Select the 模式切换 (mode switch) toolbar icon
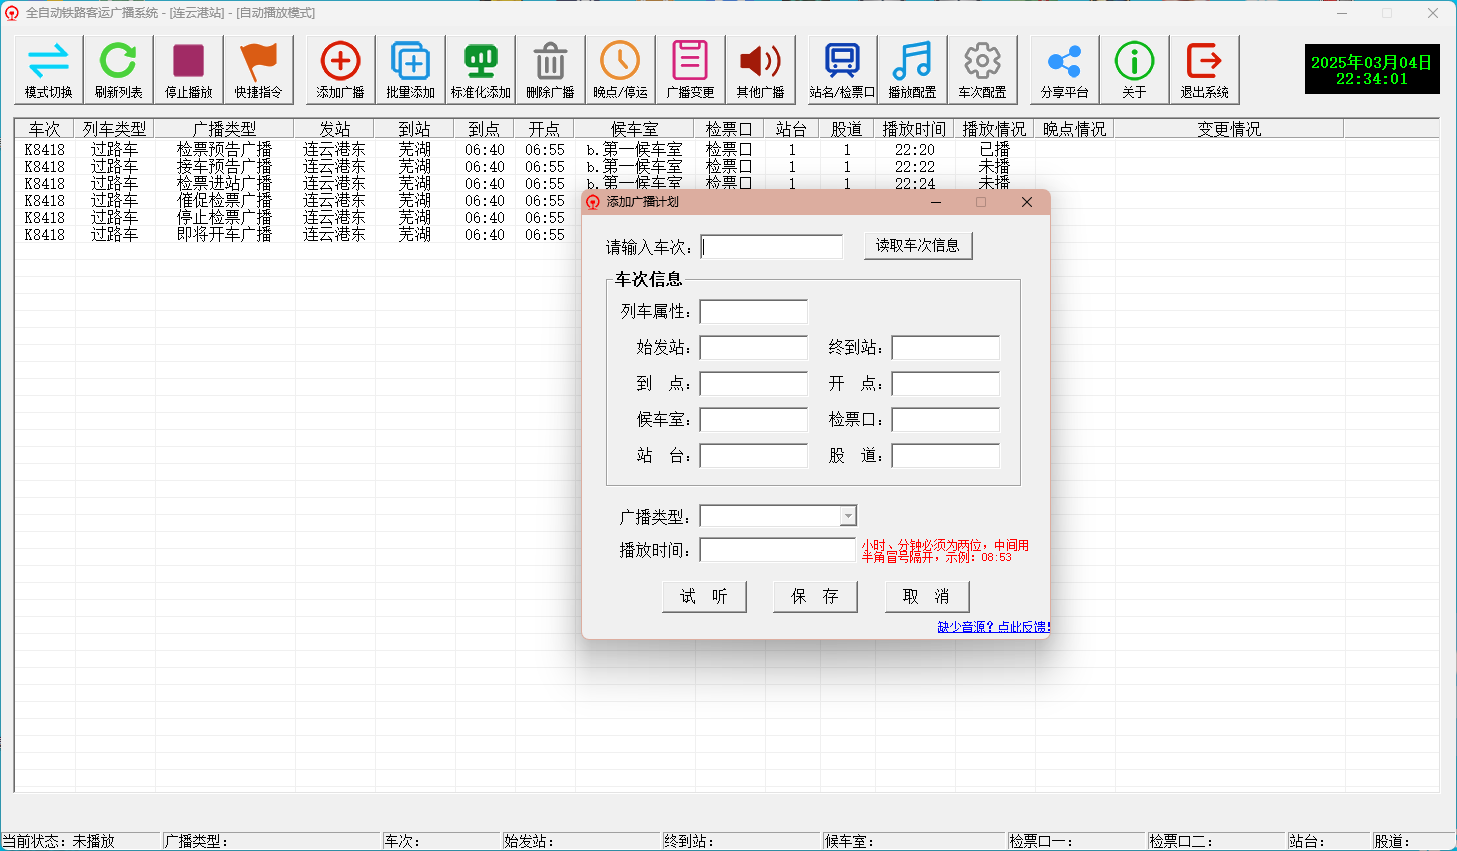Viewport: 1457px width, 851px height. [48, 69]
